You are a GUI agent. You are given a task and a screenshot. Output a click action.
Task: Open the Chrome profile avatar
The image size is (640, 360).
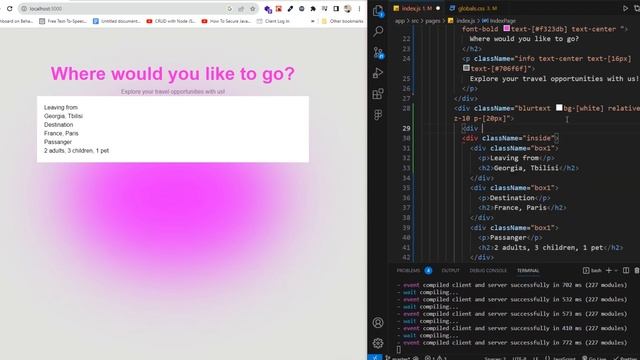click(348, 9)
